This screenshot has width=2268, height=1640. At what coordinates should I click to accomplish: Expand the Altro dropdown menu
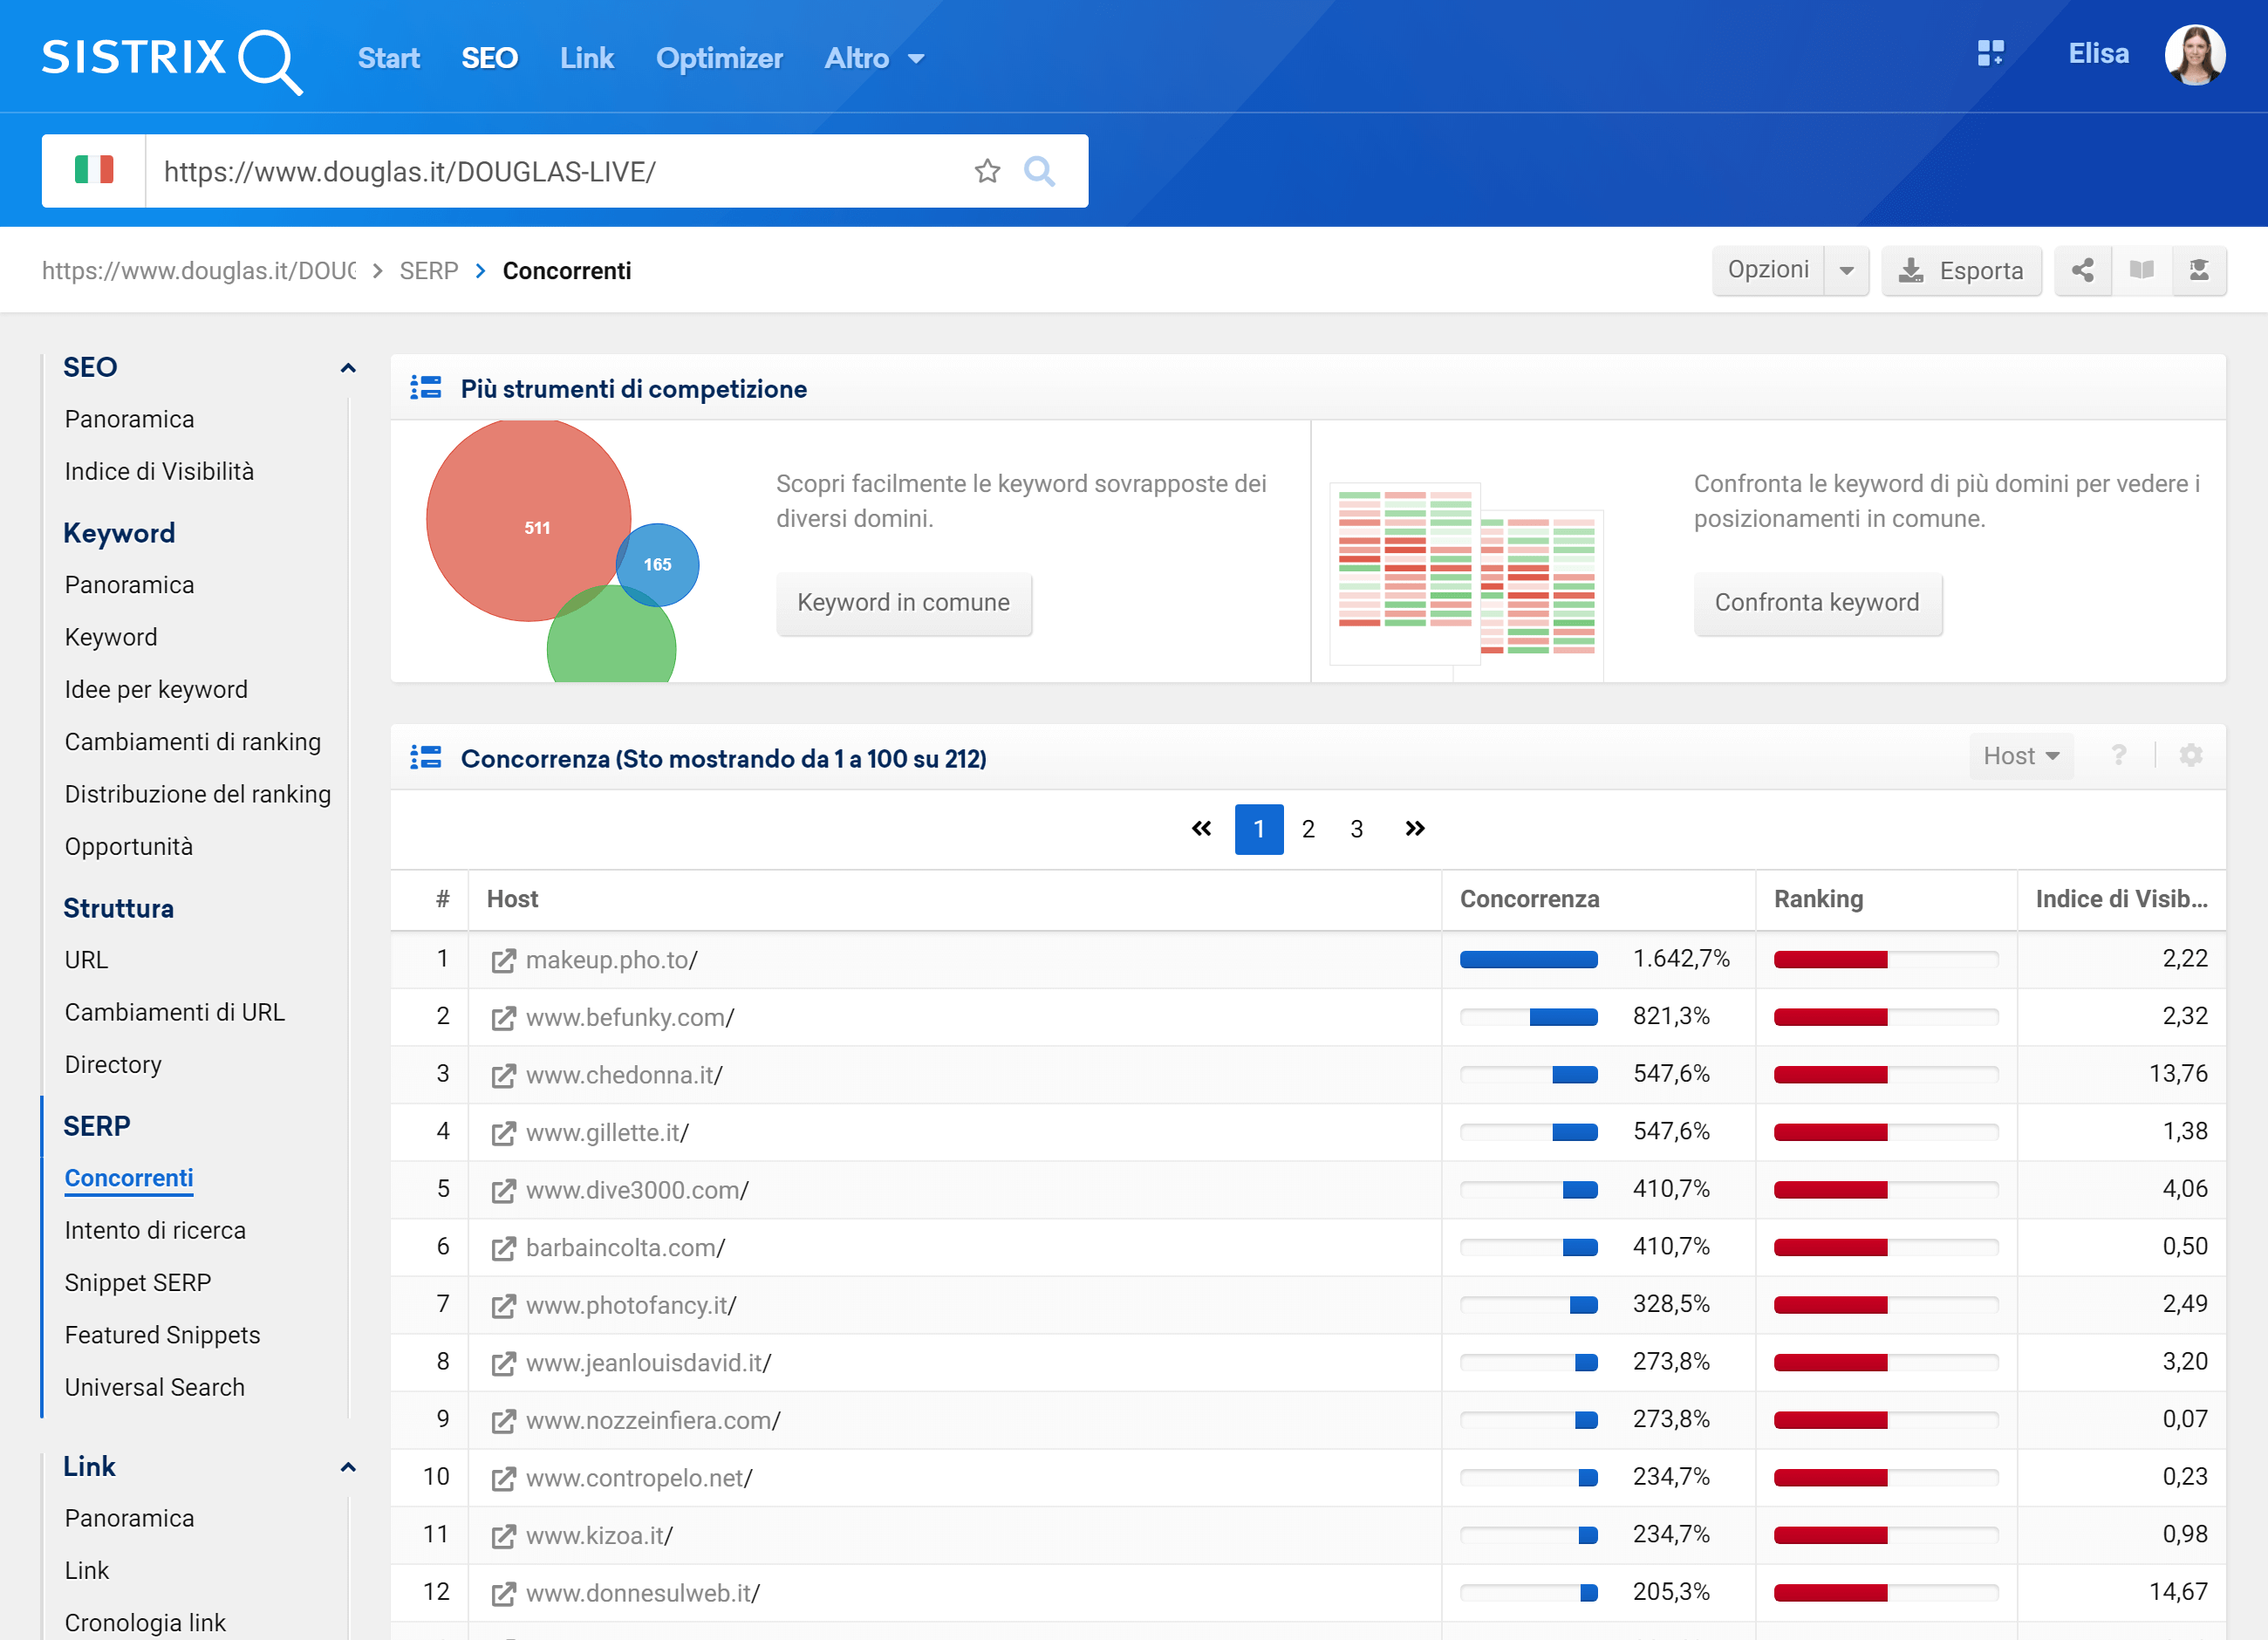[x=877, y=58]
